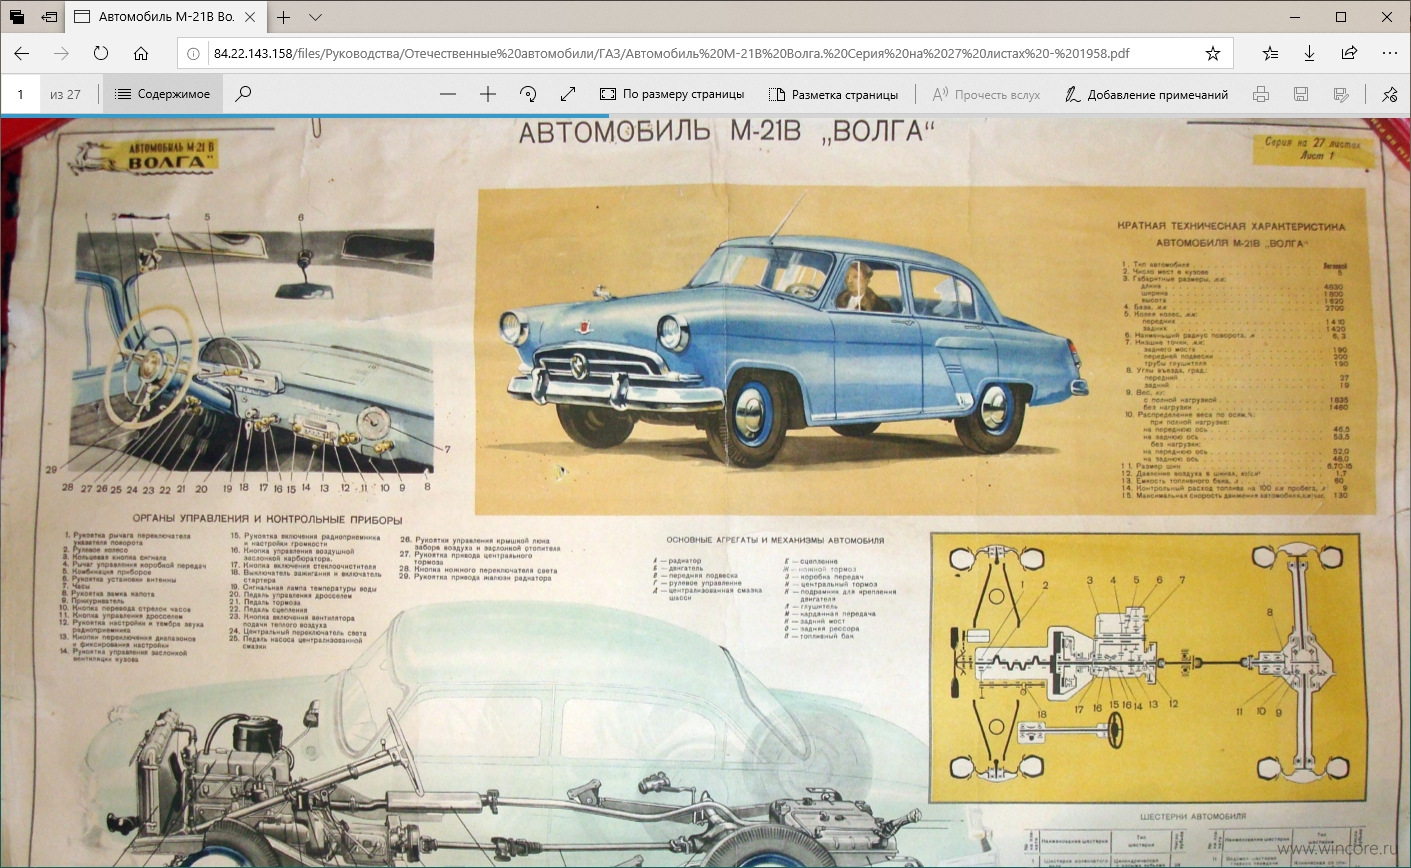
Task: Maximize the Edge window
Action: point(1341,17)
